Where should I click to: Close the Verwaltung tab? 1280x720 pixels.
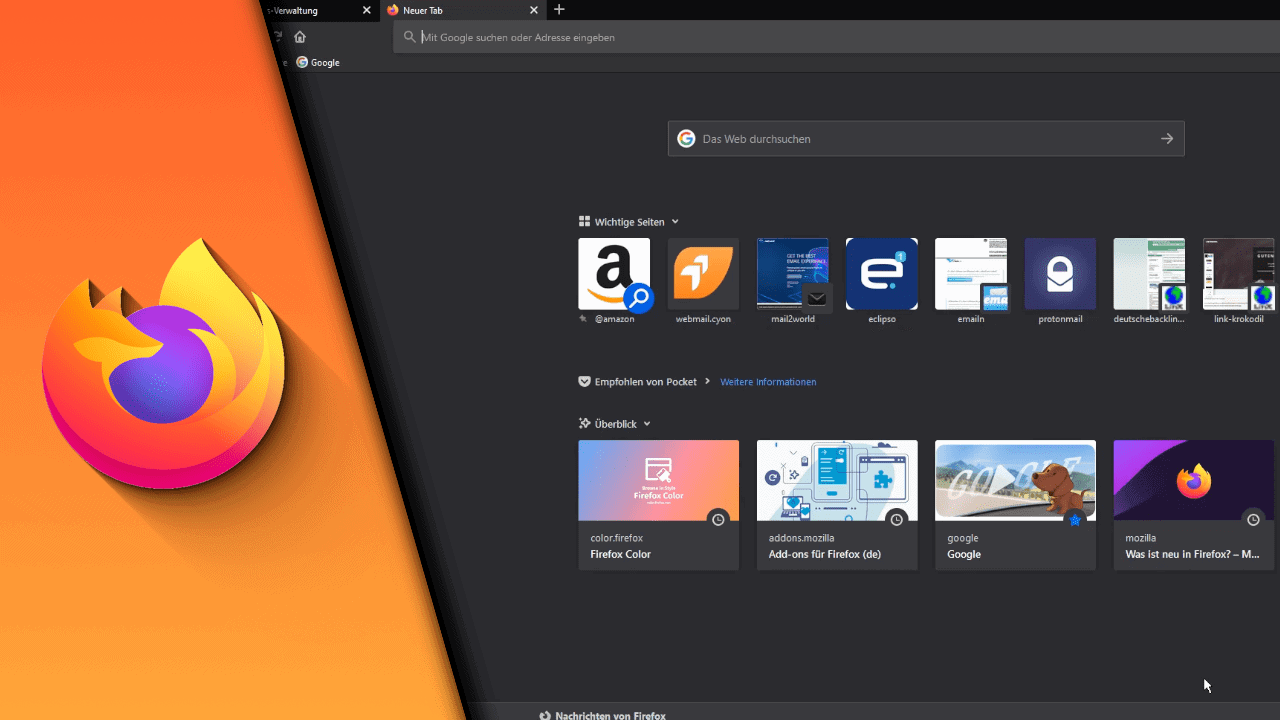coord(366,10)
